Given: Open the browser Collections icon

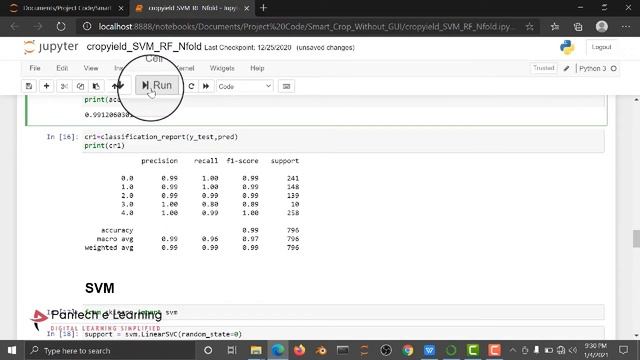Looking at the screenshot, I should coord(578,27).
